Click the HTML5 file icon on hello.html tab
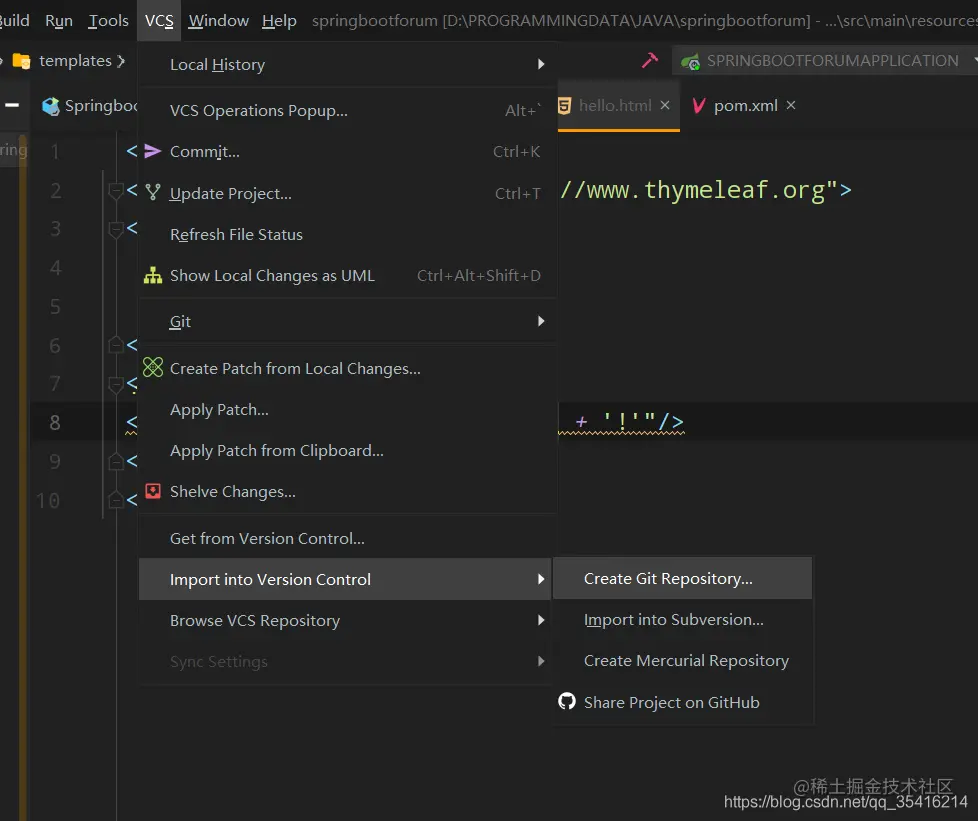 pos(564,105)
